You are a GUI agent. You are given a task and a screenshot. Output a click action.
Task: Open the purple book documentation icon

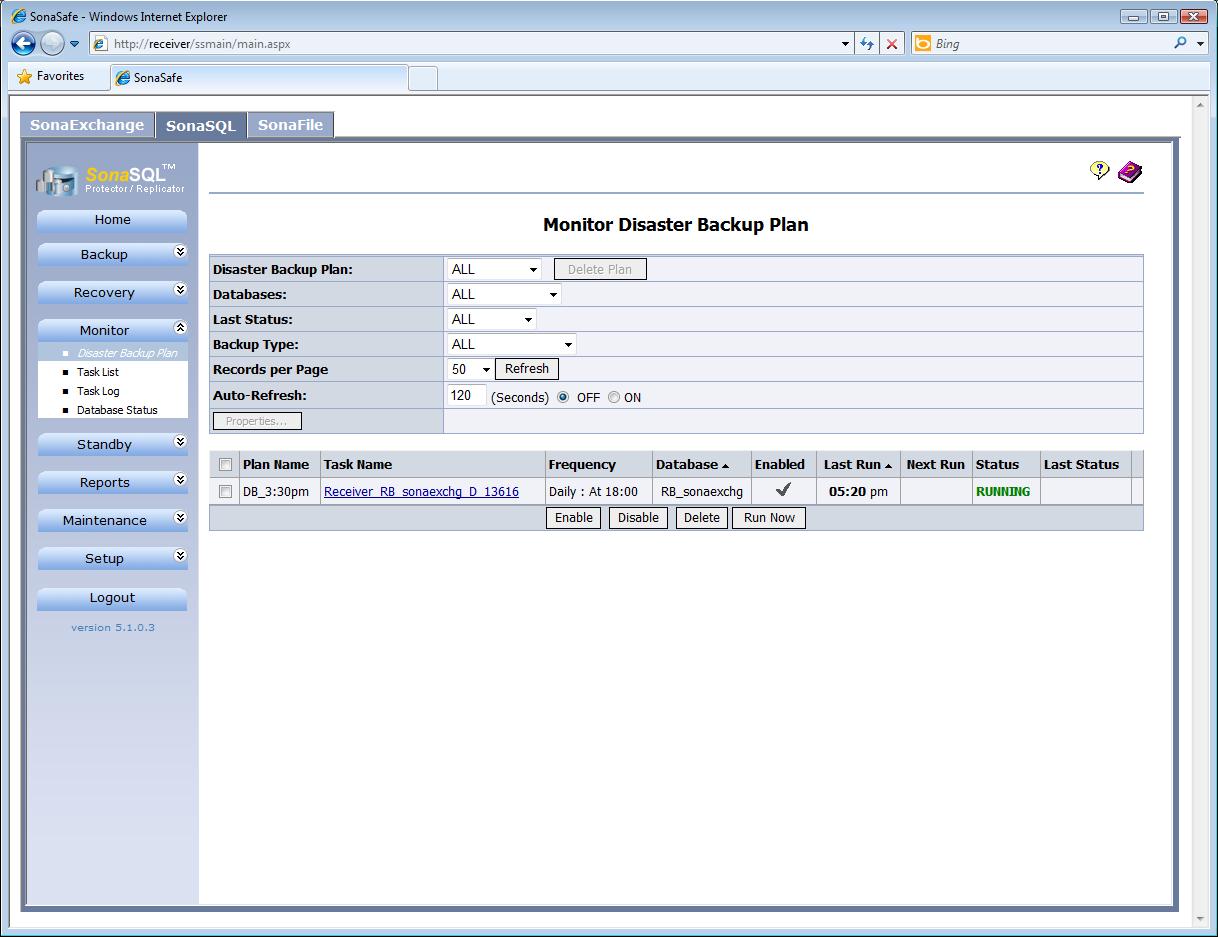pyautogui.click(x=1130, y=172)
